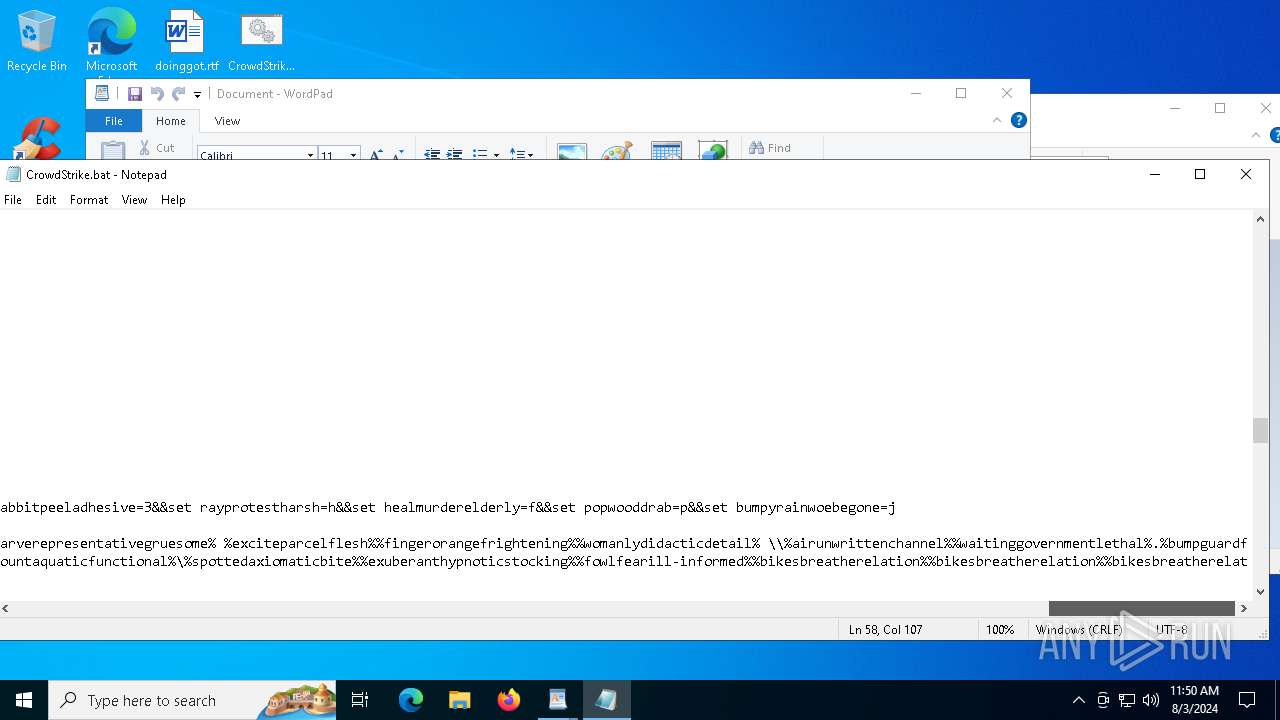Open the View menu in Notepad

(x=134, y=200)
